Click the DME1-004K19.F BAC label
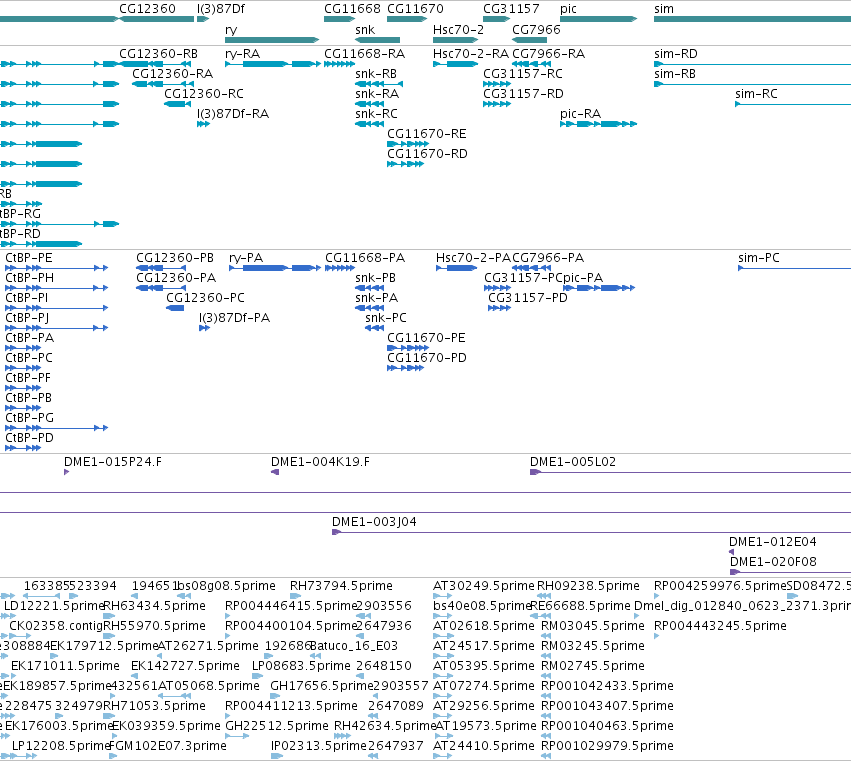 coord(320,462)
